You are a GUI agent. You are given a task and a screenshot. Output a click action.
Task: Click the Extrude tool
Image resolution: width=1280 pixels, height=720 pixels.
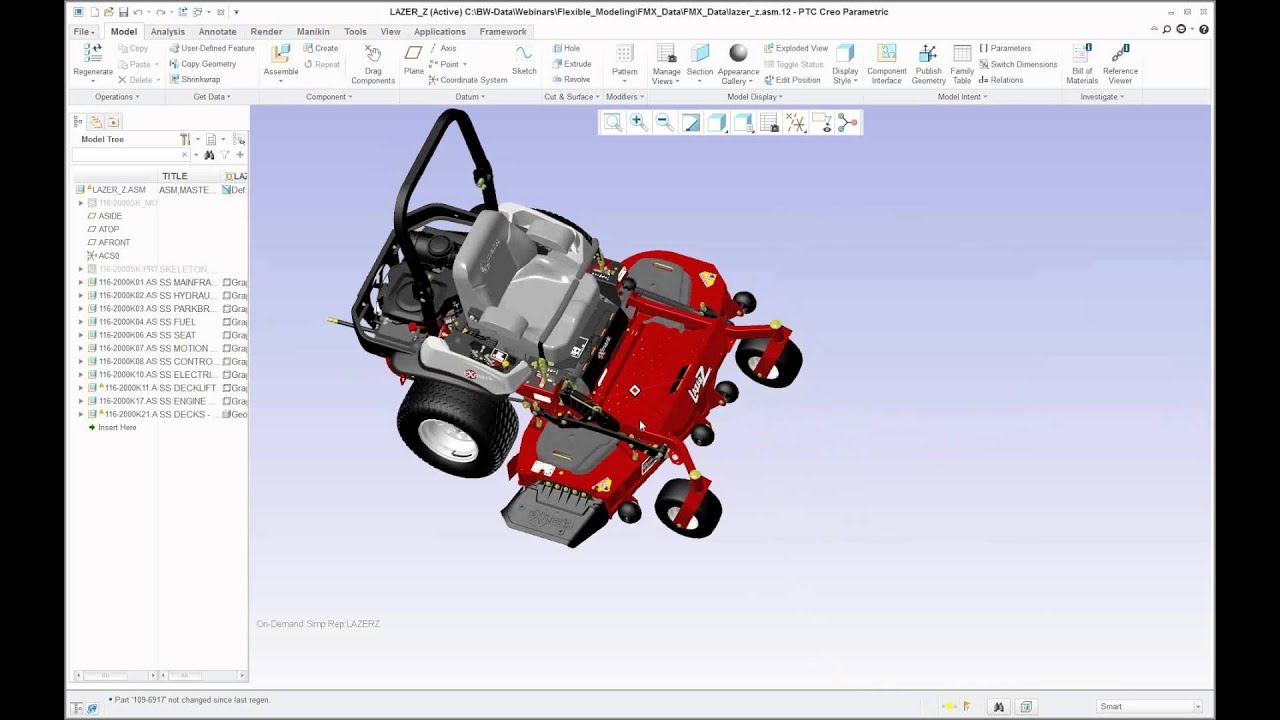click(x=572, y=64)
